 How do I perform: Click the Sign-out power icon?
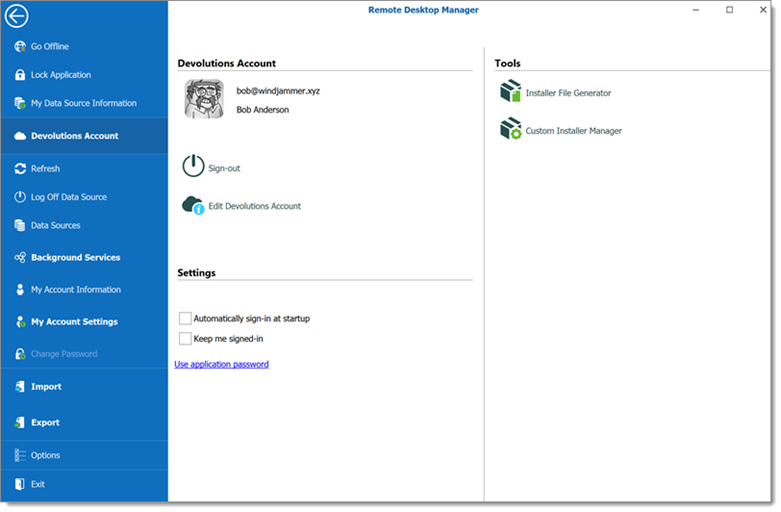pos(193,166)
